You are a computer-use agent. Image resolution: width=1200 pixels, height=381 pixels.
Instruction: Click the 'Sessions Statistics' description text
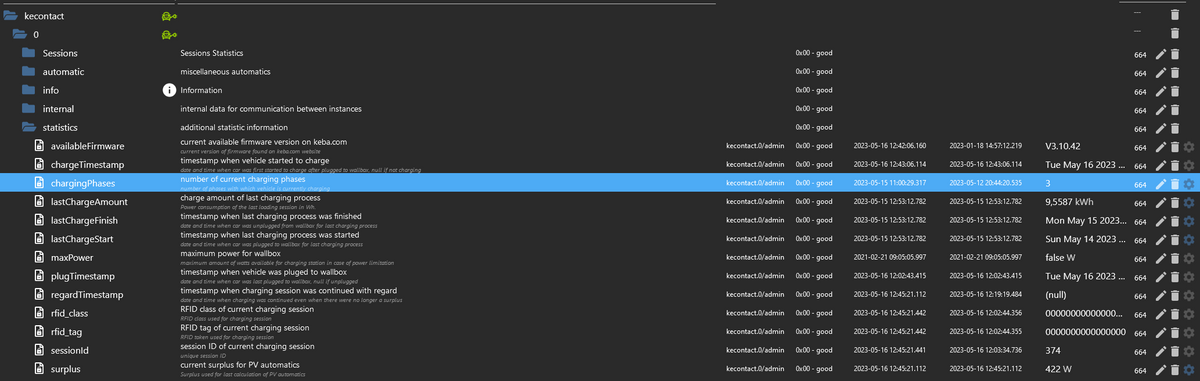tap(211, 54)
